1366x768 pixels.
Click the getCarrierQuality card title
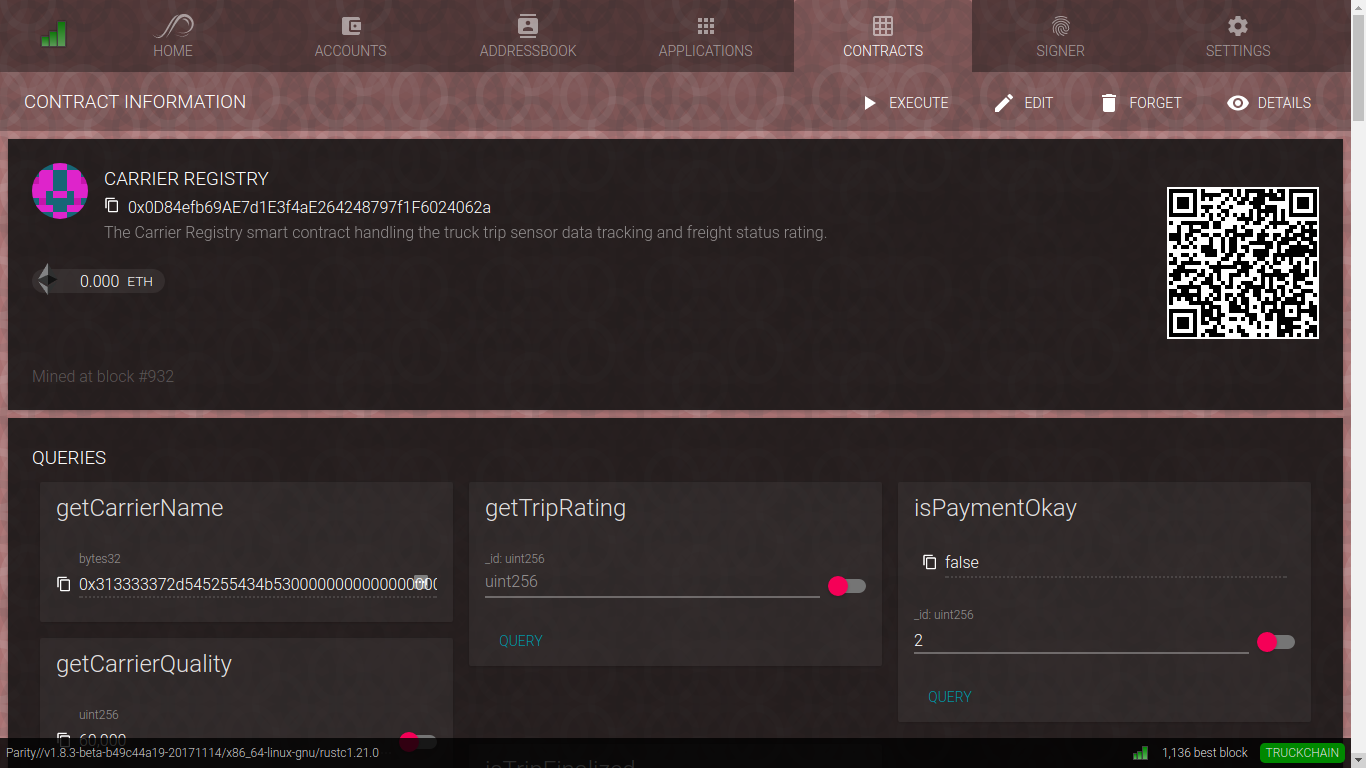point(144,664)
